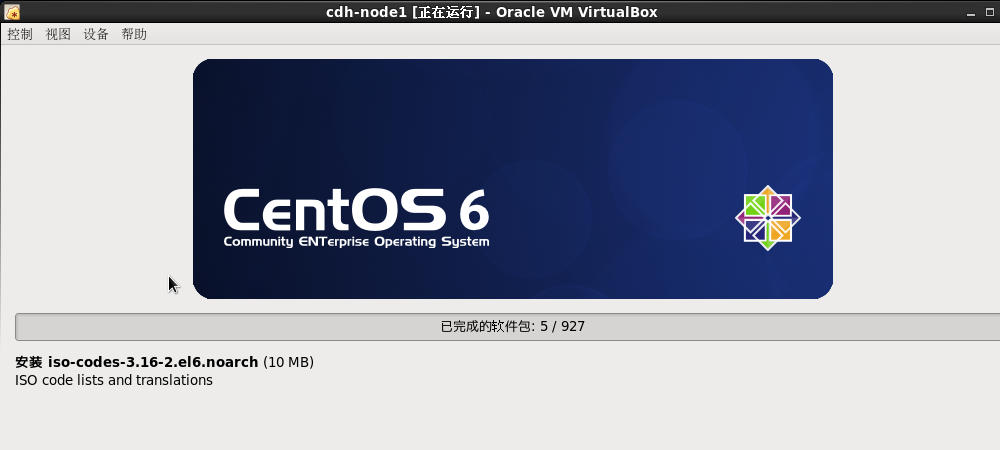
Task: Open the 帮助 menu
Action: pos(134,34)
